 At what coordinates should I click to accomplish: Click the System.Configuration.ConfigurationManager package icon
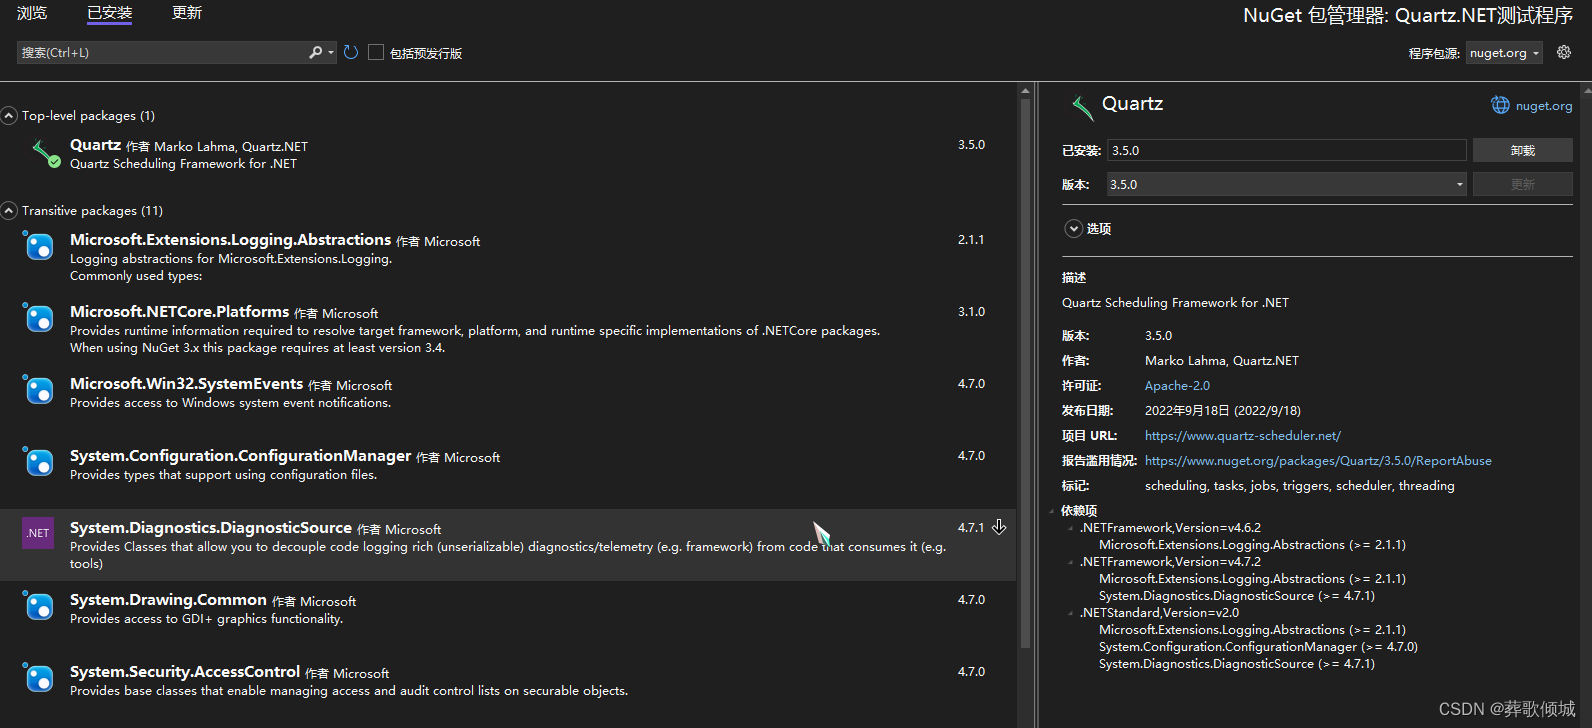[x=38, y=461]
